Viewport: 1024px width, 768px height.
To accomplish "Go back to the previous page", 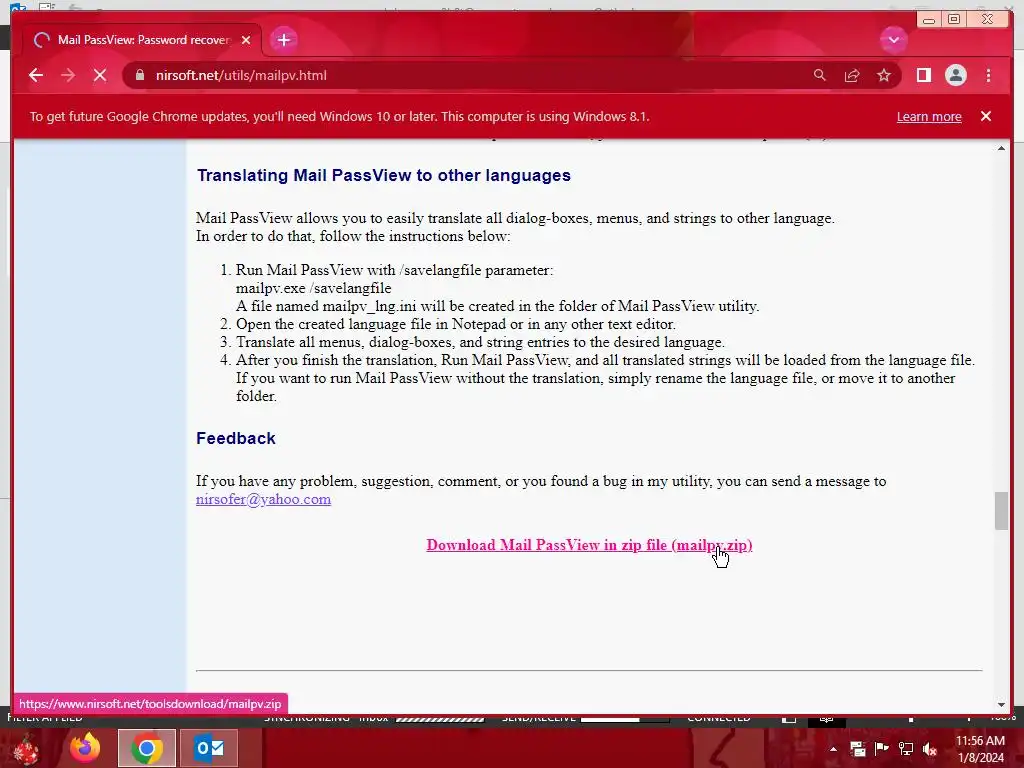I will coord(36,75).
